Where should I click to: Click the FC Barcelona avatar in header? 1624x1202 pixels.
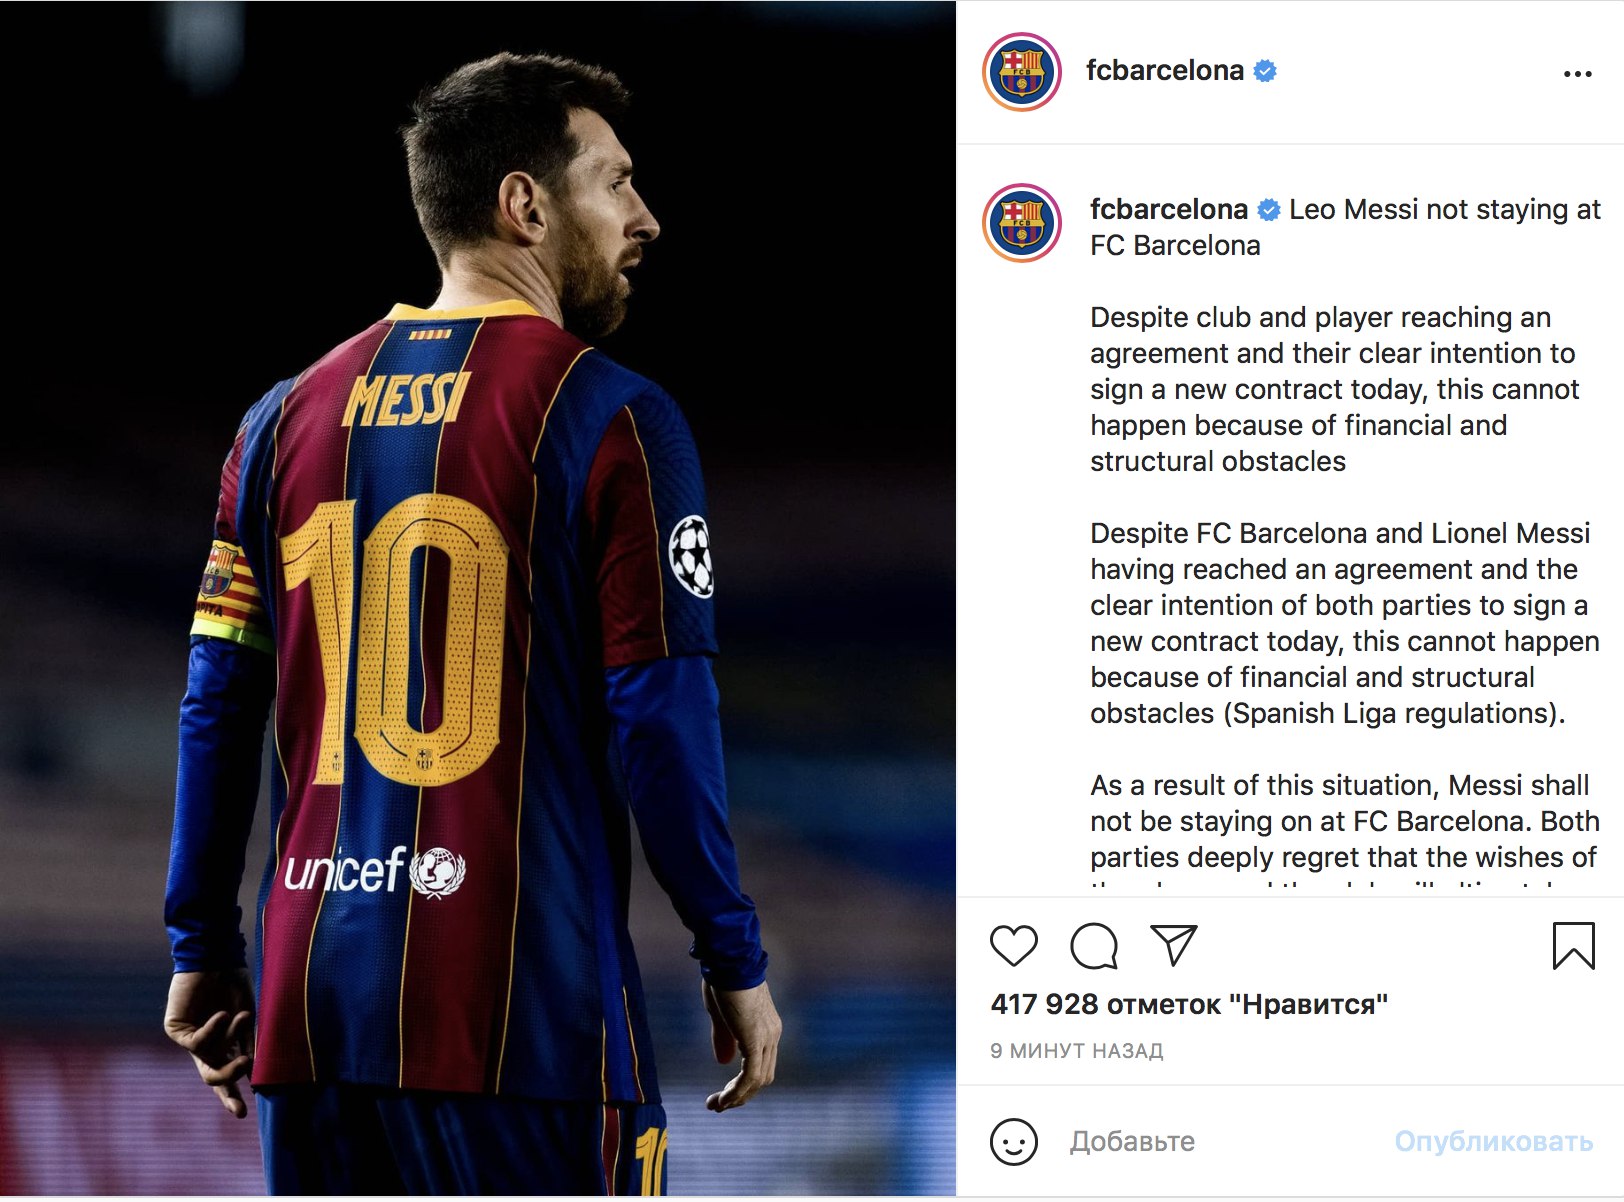click(x=1022, y=72)
